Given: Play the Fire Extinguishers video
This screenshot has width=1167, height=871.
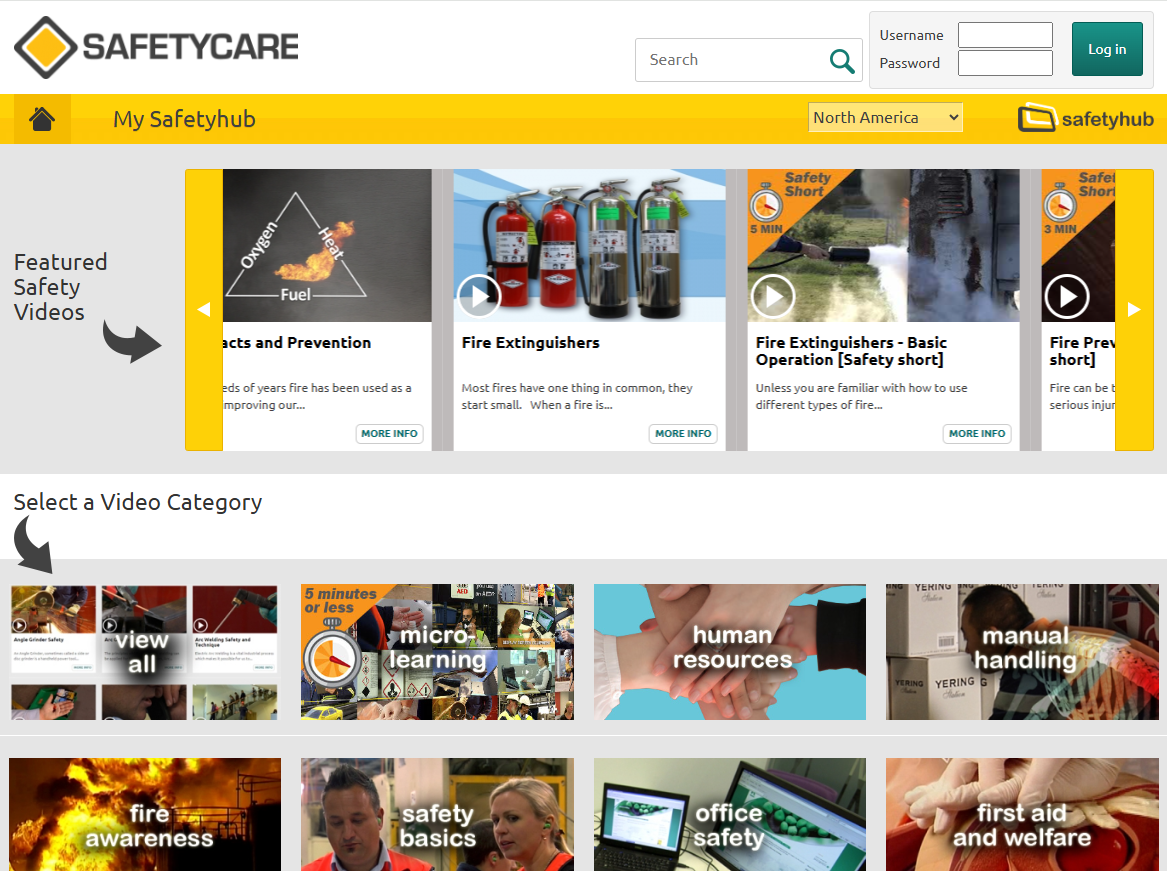Looking at the screenshot, I should pos(479,296).
